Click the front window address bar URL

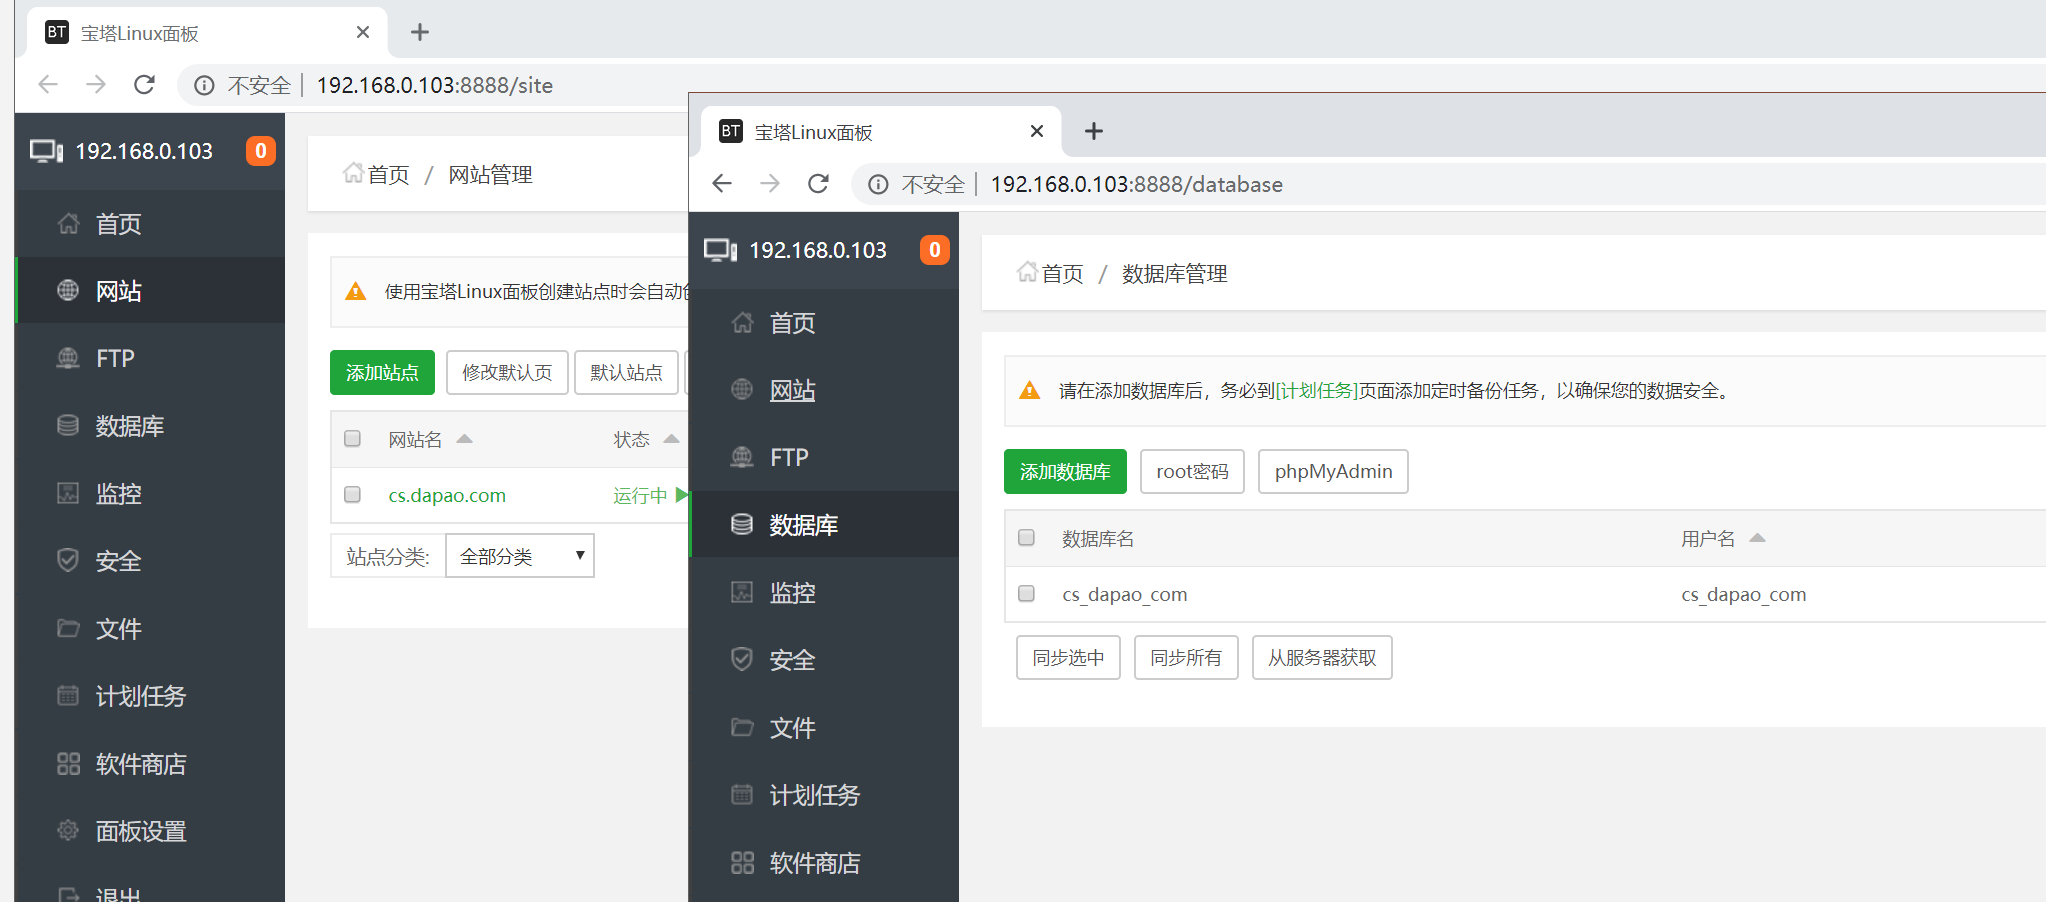pyautogui.click(x=1136, y=184)
